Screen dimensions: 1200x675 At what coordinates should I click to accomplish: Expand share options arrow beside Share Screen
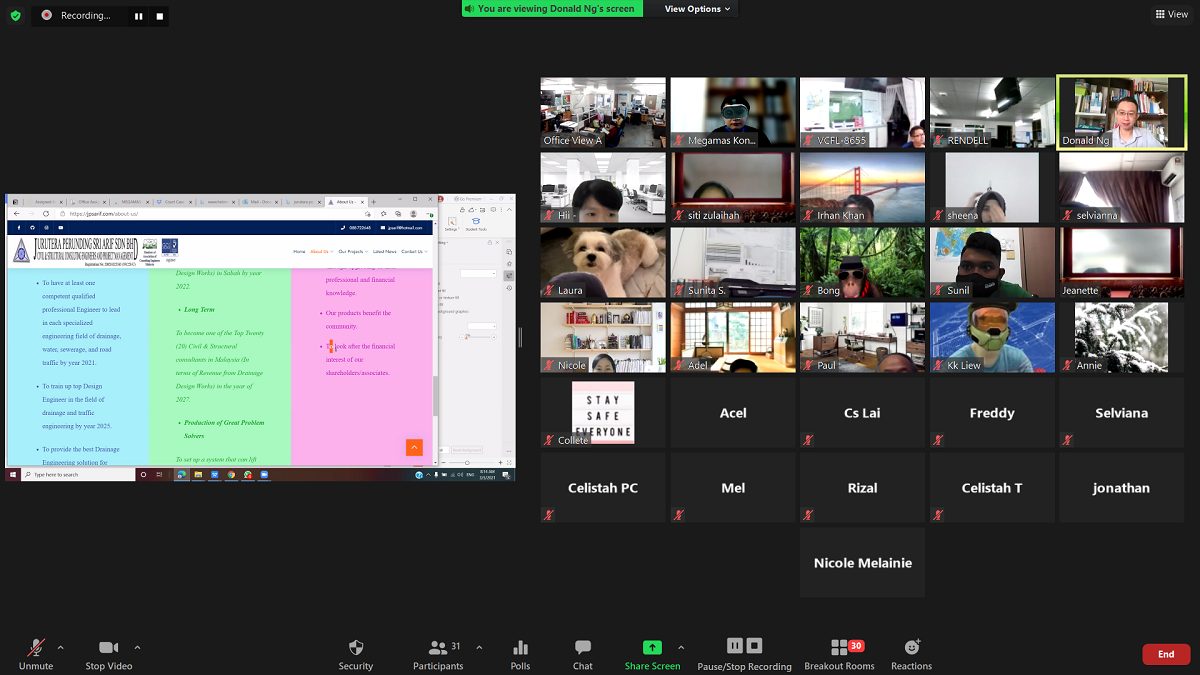point(681,647)
